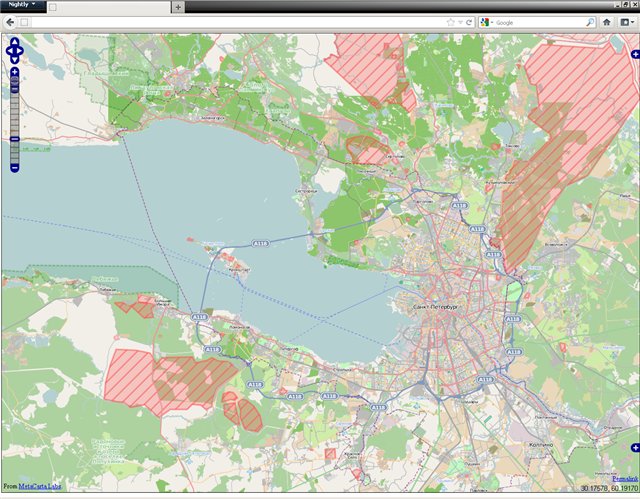Viewport: 640px width, 499px height.
Task: Click the search magnifier icon
Action: (x=590, y=22)
